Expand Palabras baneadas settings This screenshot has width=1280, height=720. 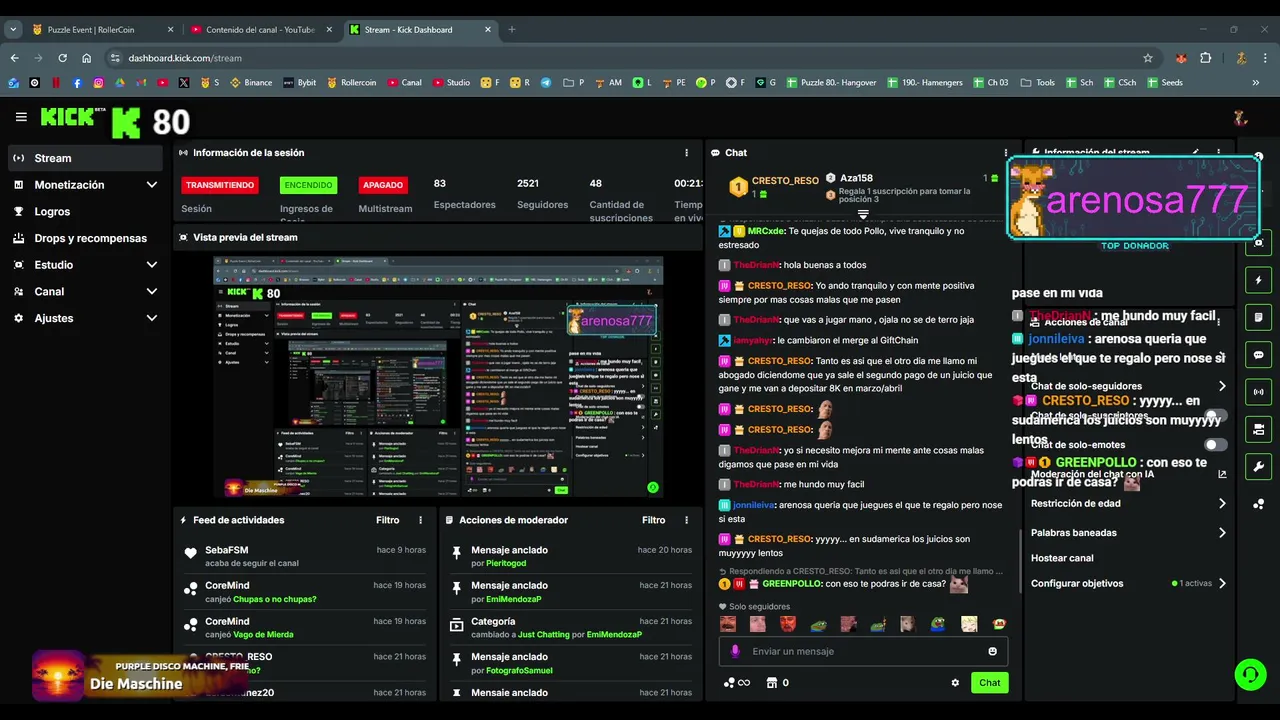tap(1128, 533)
